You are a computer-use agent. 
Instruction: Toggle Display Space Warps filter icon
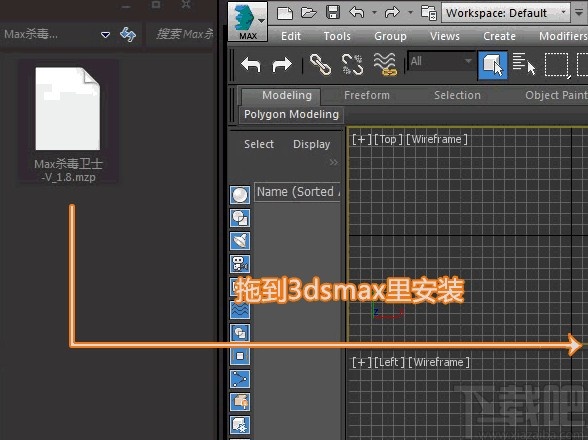coord(240,309)
